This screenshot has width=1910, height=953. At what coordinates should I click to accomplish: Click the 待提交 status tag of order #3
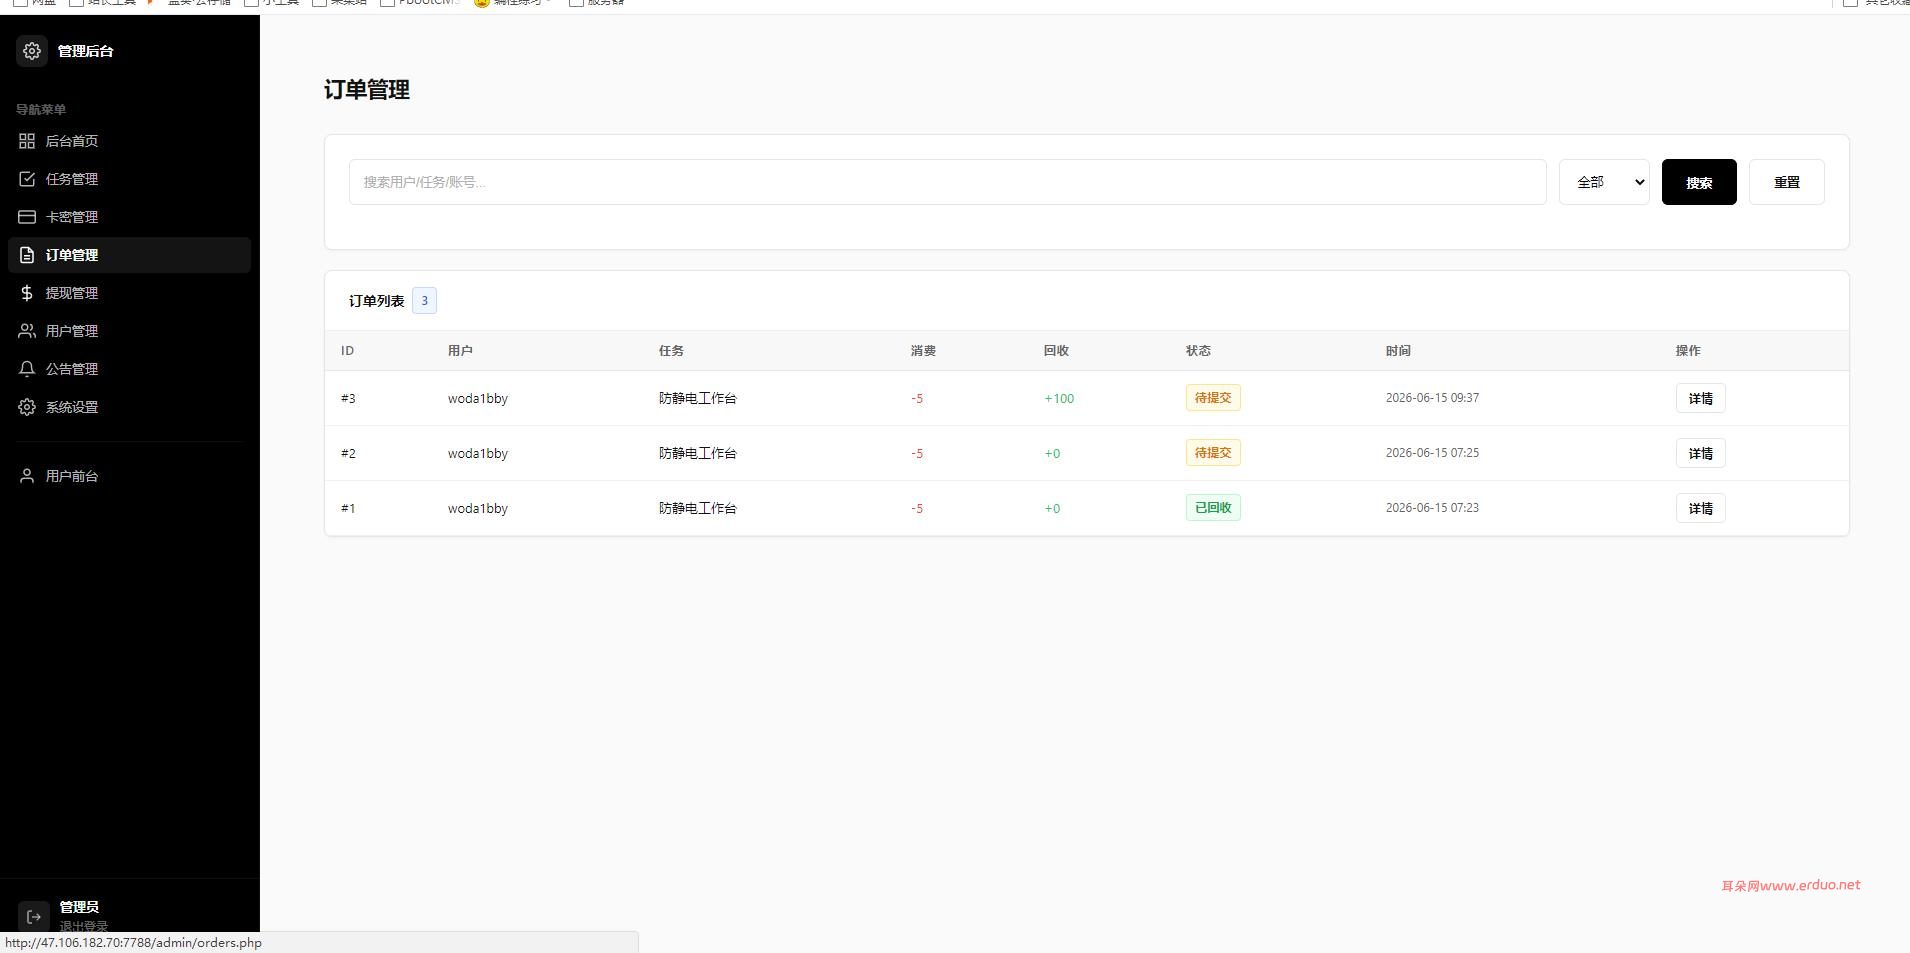click(1213, 398)
